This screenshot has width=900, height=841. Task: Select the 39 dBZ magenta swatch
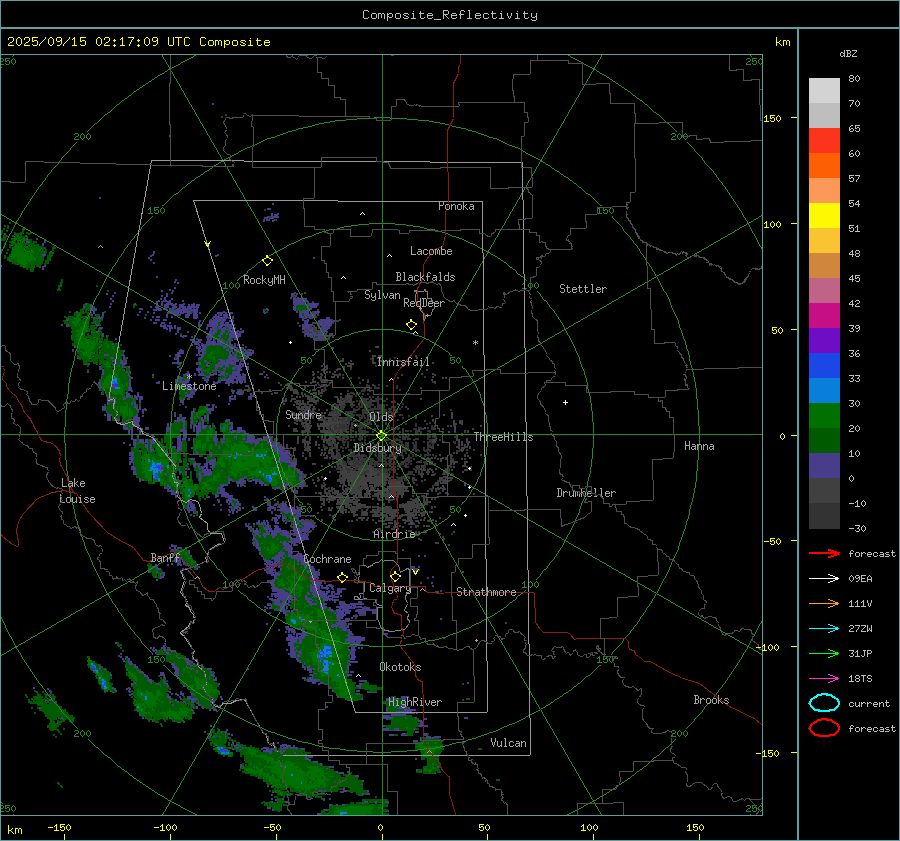tap(824, 315)
